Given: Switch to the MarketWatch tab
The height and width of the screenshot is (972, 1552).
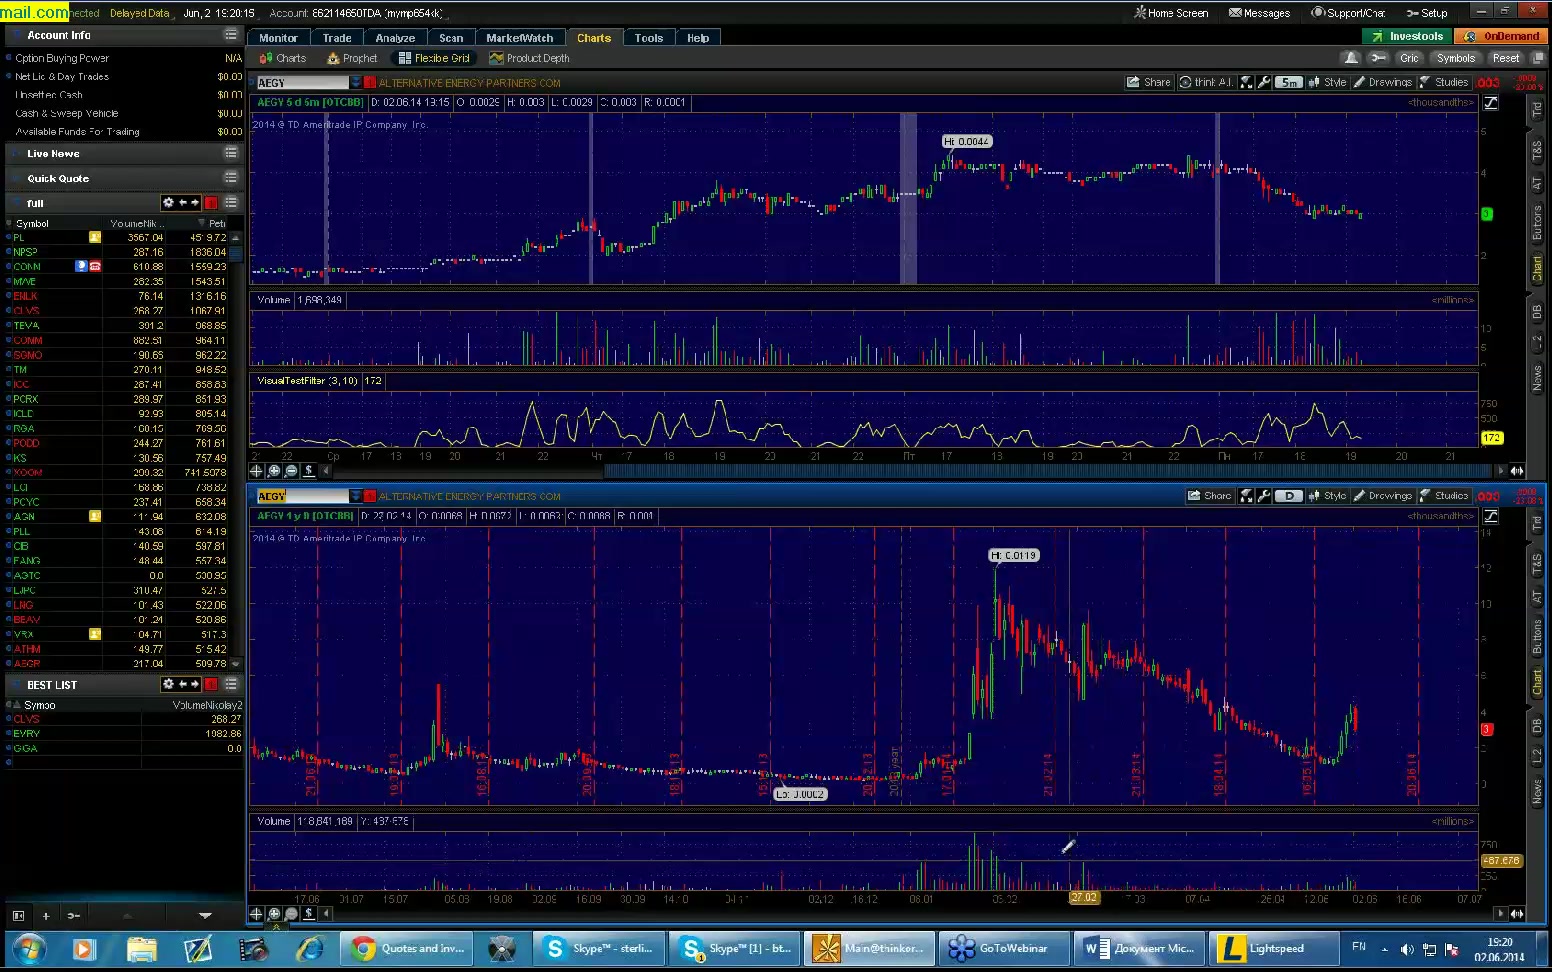Looking at the screenshot, I should tap(519, 38).
